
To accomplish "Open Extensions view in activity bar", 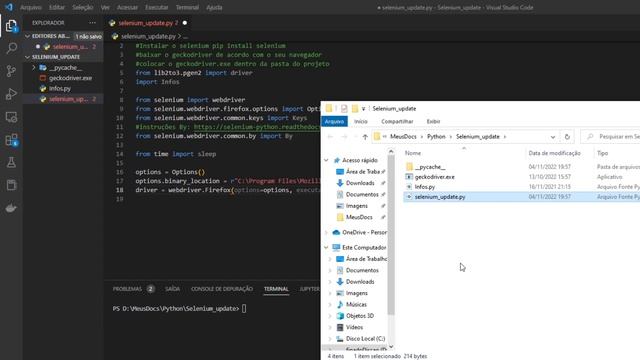I will coord(11,140).
